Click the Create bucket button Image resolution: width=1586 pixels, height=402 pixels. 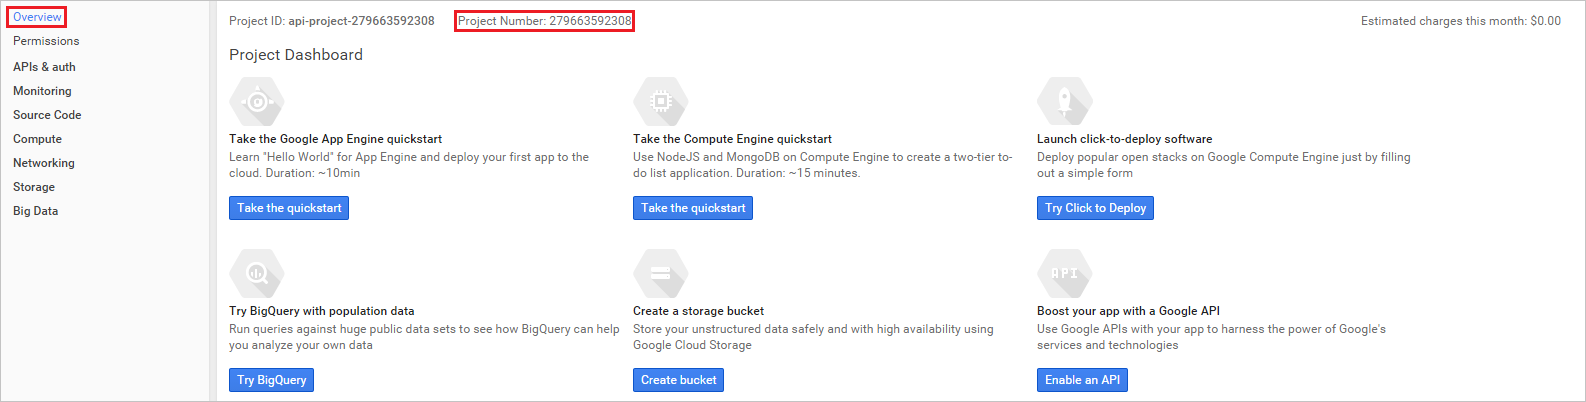678,380
